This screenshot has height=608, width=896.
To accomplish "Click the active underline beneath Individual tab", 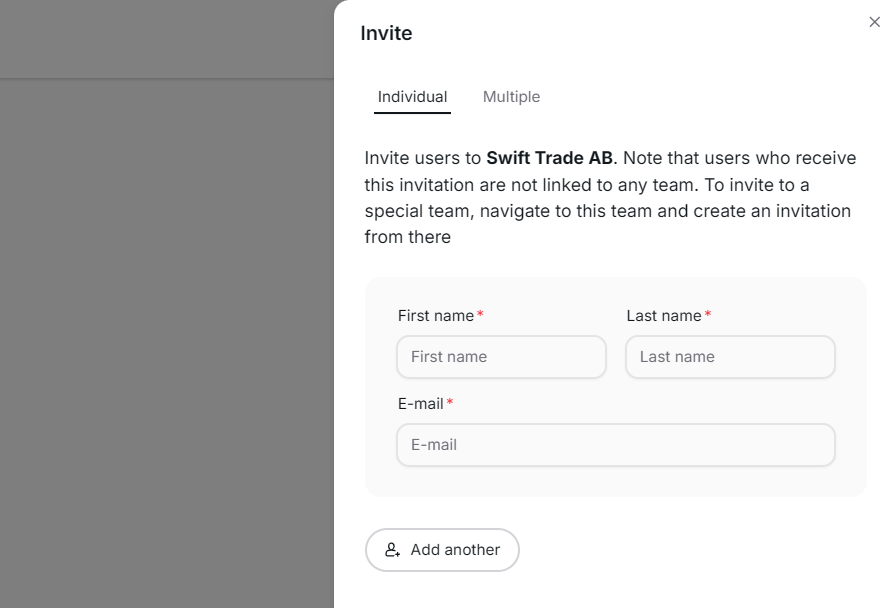I will 413,113.
